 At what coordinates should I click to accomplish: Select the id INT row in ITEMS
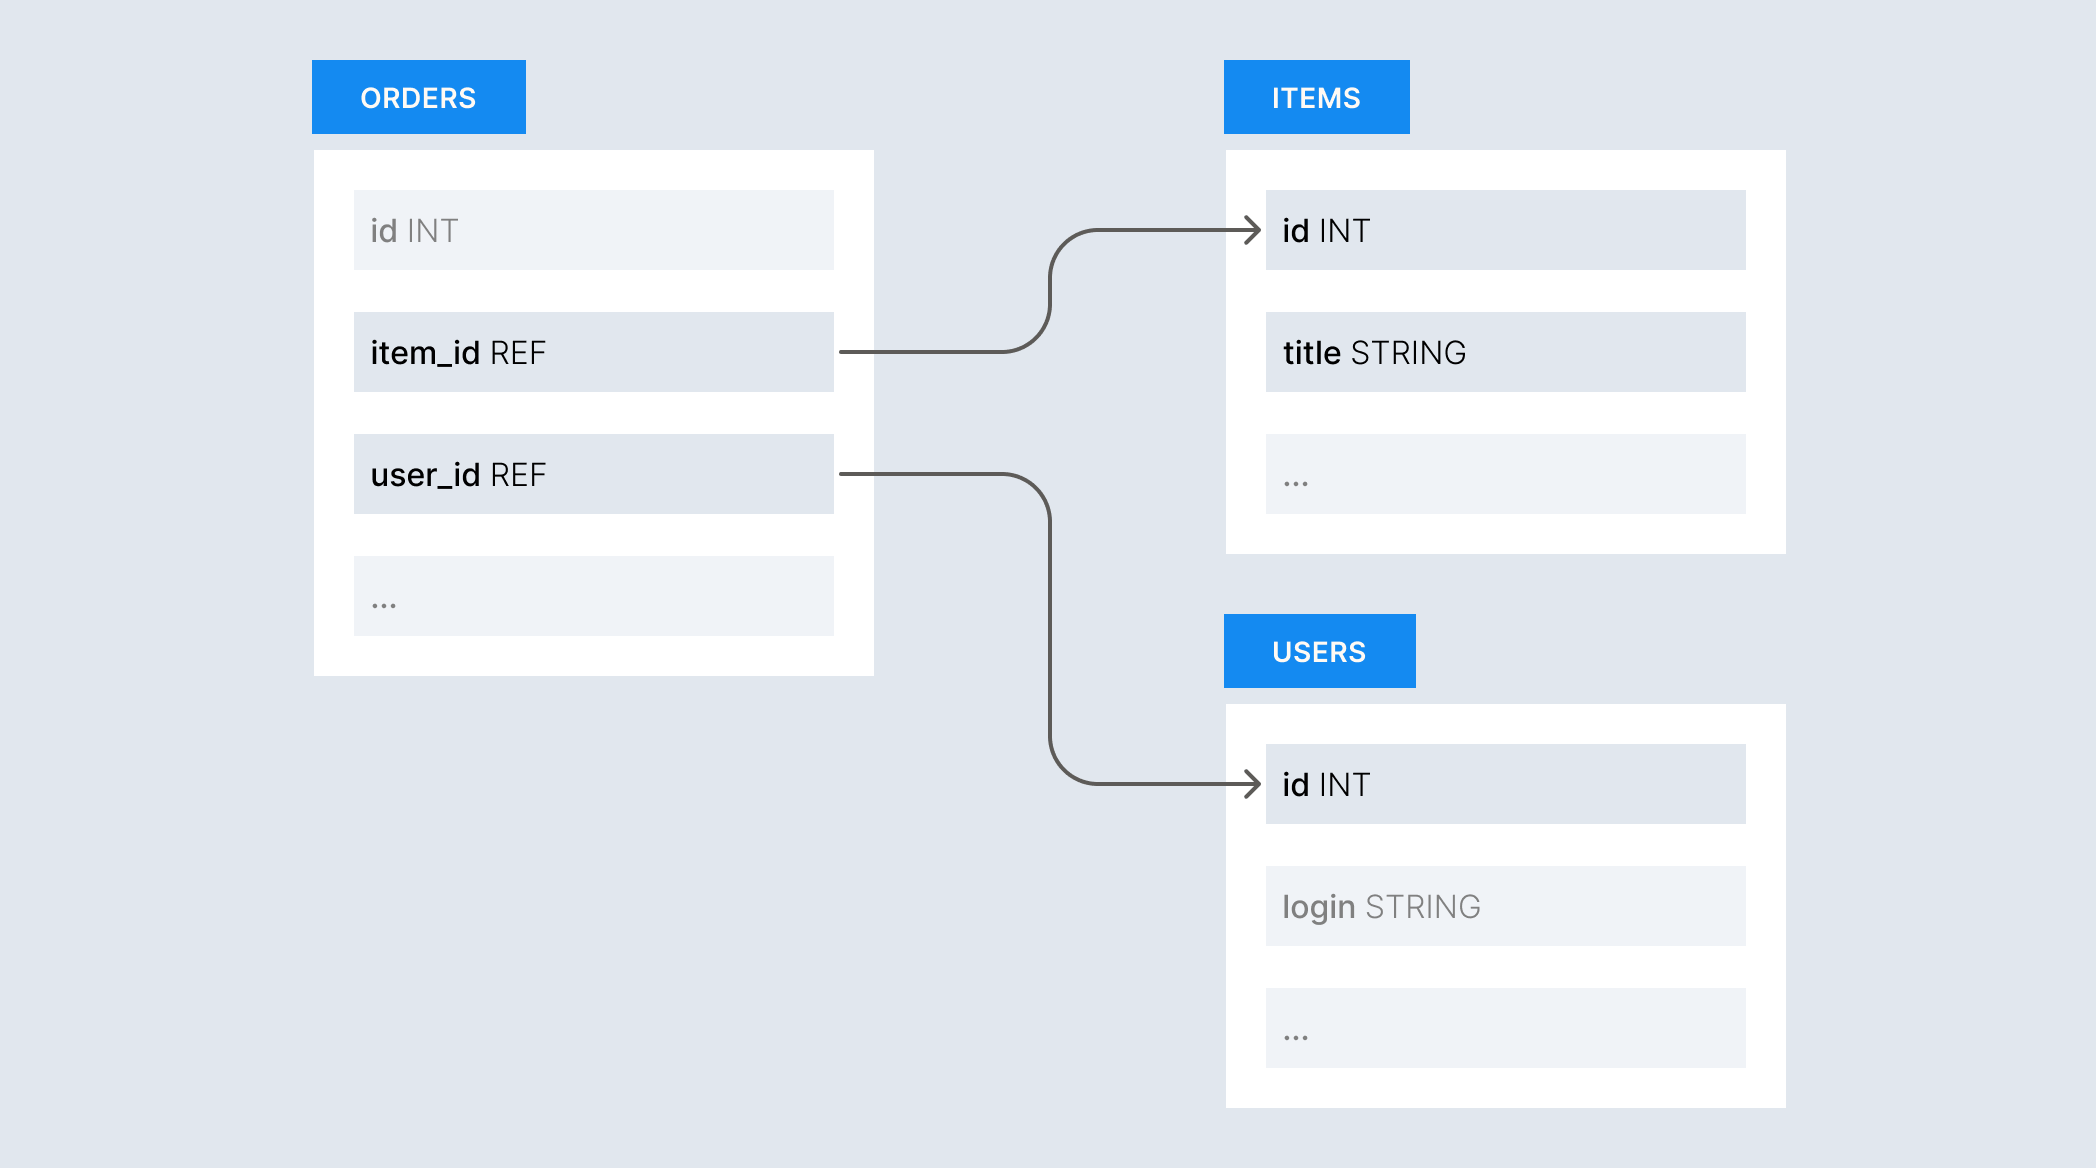coord(1505,230)
